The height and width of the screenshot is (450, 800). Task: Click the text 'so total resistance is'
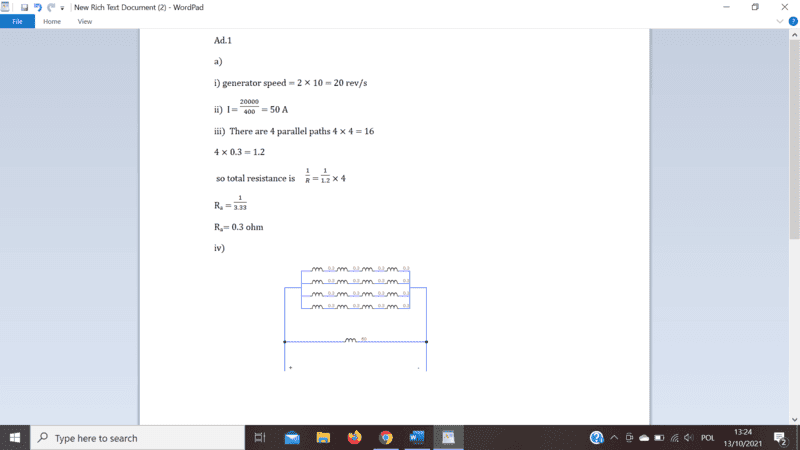[256, 179]
